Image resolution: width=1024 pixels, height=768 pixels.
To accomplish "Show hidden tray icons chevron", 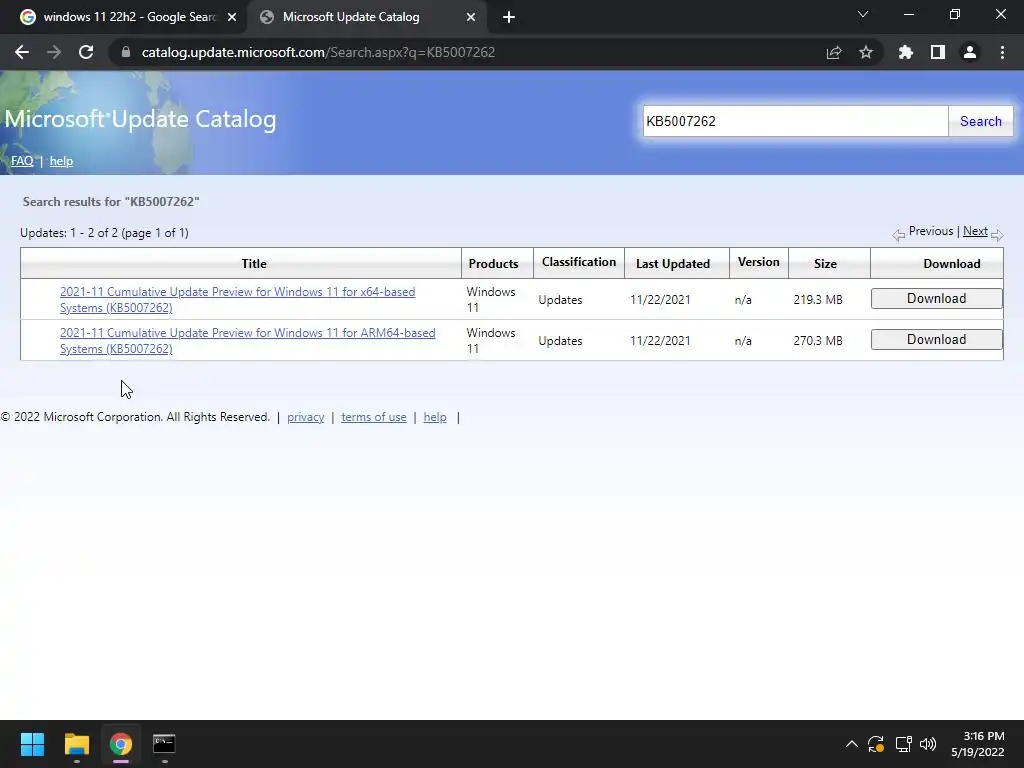I will click(852, 744).
